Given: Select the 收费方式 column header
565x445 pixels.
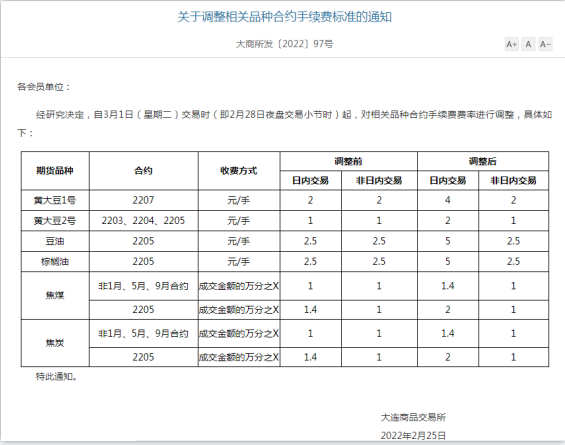Looking at the screenshot, I should click(239, 171).
